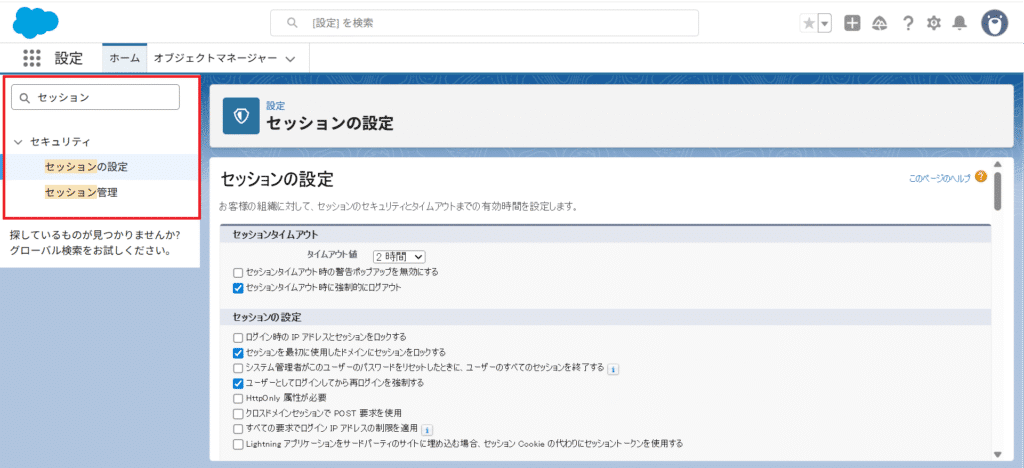Check the HttpOnly 属性が必要 checkbox

pyautogui.click(x=238, y=398)
